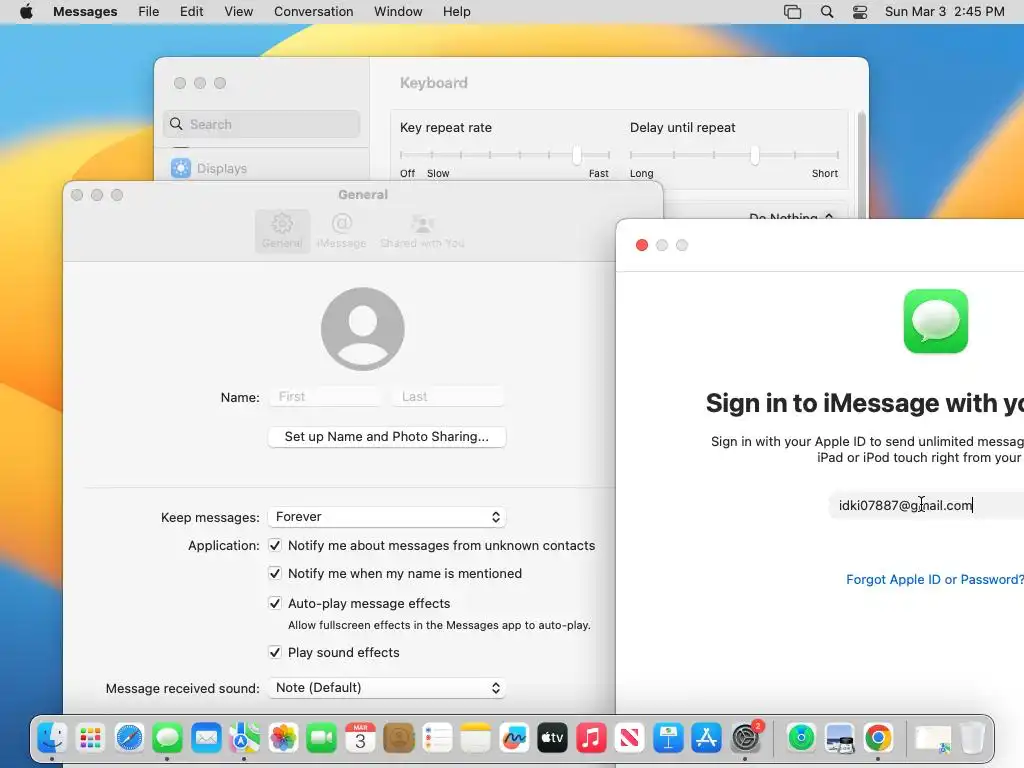Viewport: 1024px width, 768px height.
Task: Open Freeform from the dock
Action: pos(514,738)
